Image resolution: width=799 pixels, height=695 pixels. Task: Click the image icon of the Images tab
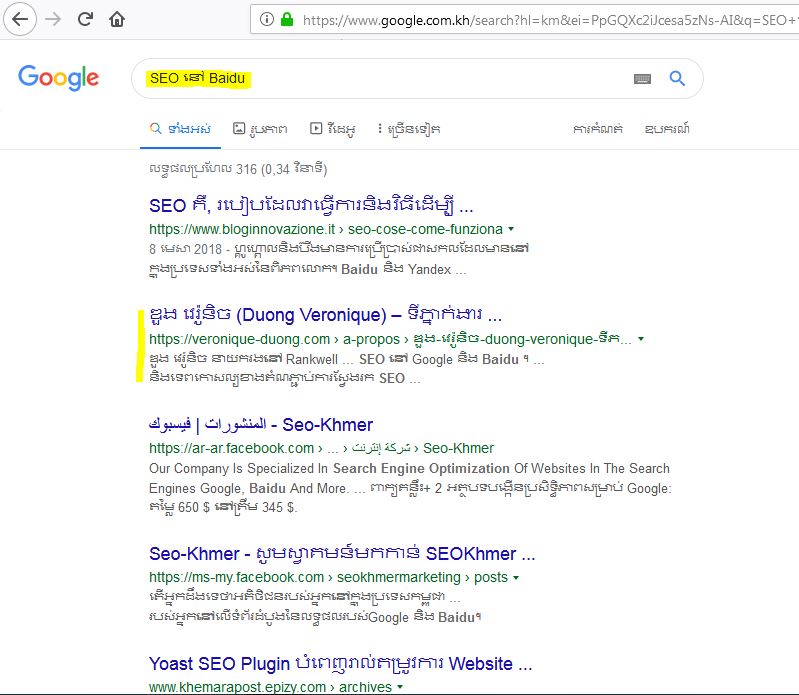coord(239,128)
